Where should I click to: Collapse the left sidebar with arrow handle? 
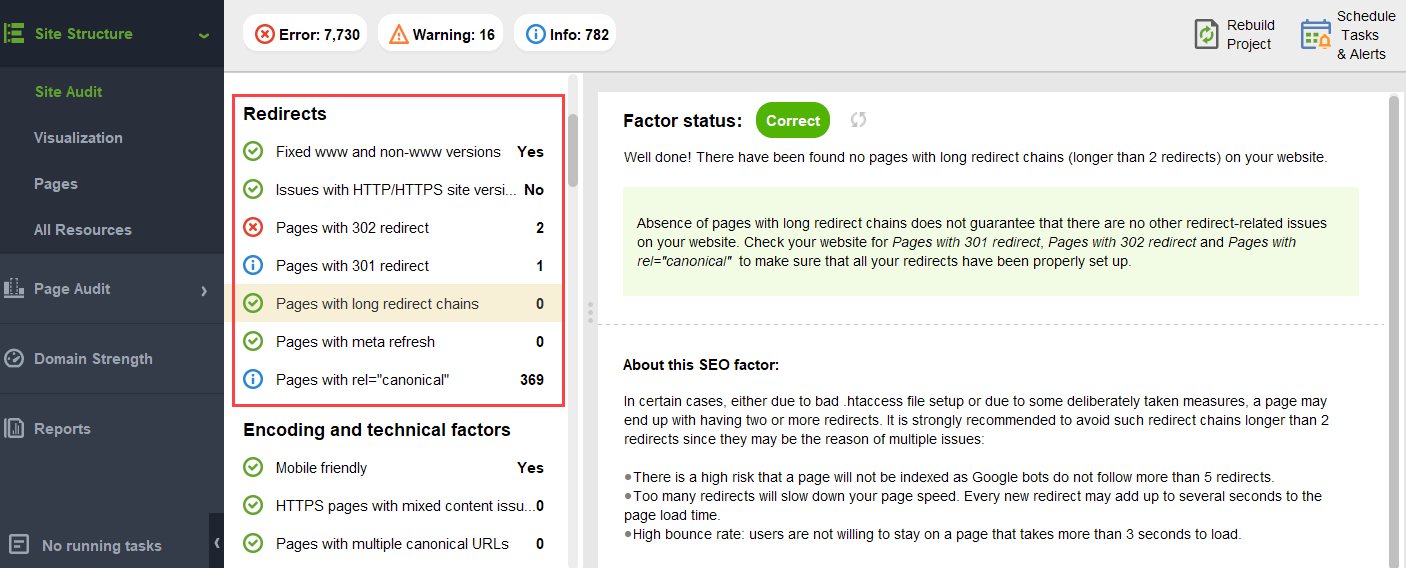tap(217, 542)
